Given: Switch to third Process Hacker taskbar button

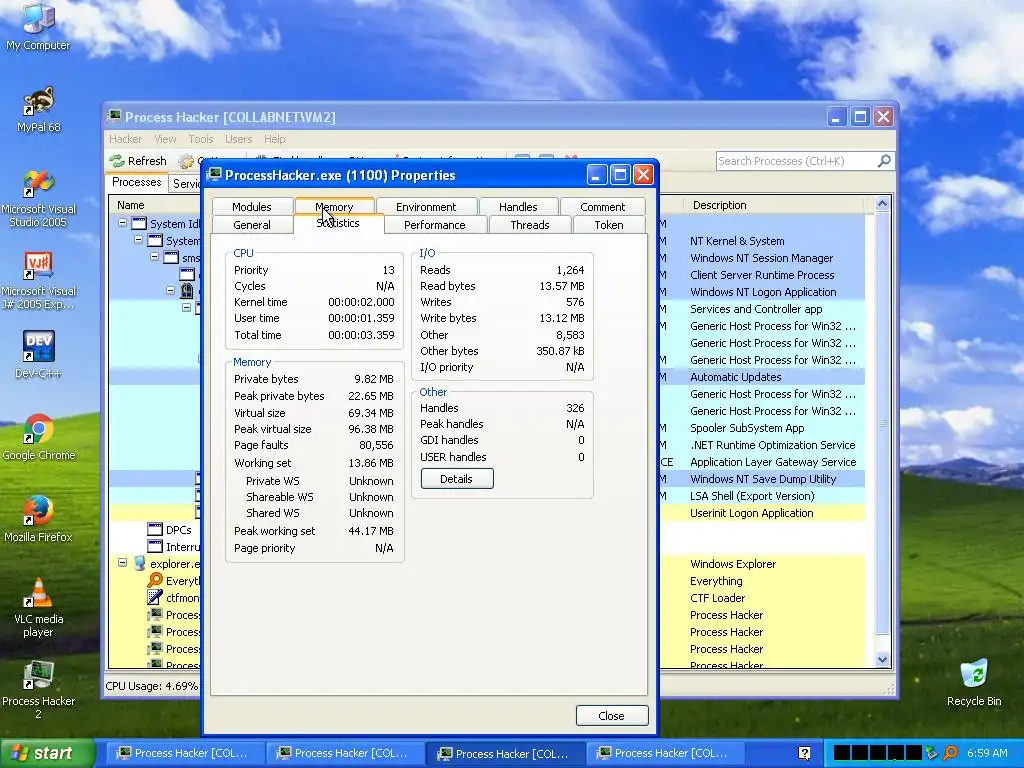Looking at the screenshot, I should pos(503,754).
